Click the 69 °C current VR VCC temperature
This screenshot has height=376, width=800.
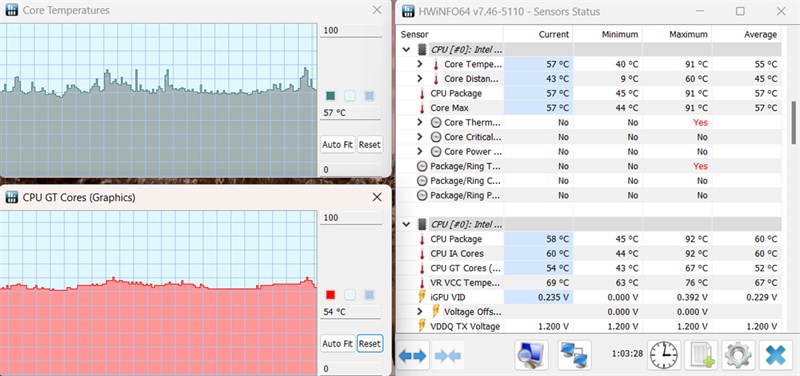tap(557, 283)
